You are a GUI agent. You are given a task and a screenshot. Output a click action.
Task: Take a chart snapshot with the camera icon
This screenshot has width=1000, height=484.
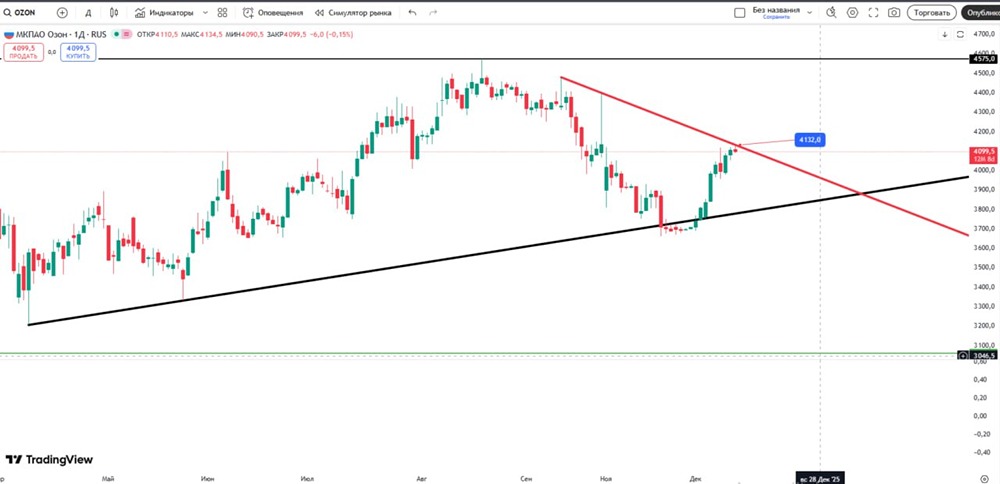click(x=894, y=12)
